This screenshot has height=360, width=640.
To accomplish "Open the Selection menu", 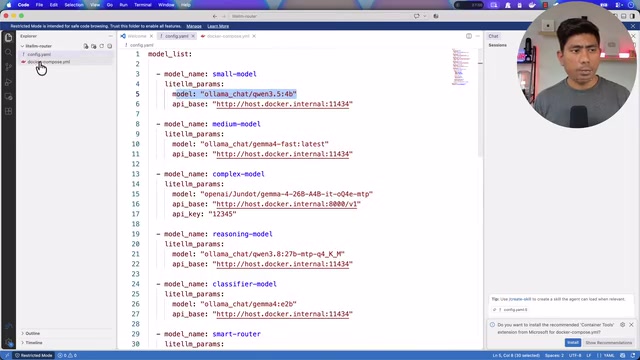I will [x=74, y=5].
